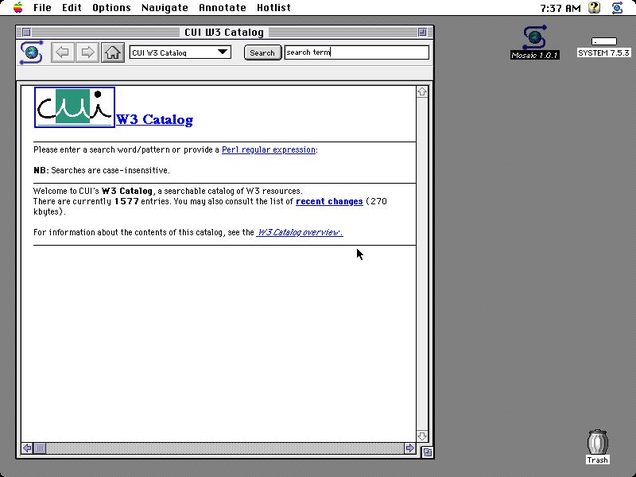
Task: Click the horizontal scrollbar left arrow
Action: (27, 448)
